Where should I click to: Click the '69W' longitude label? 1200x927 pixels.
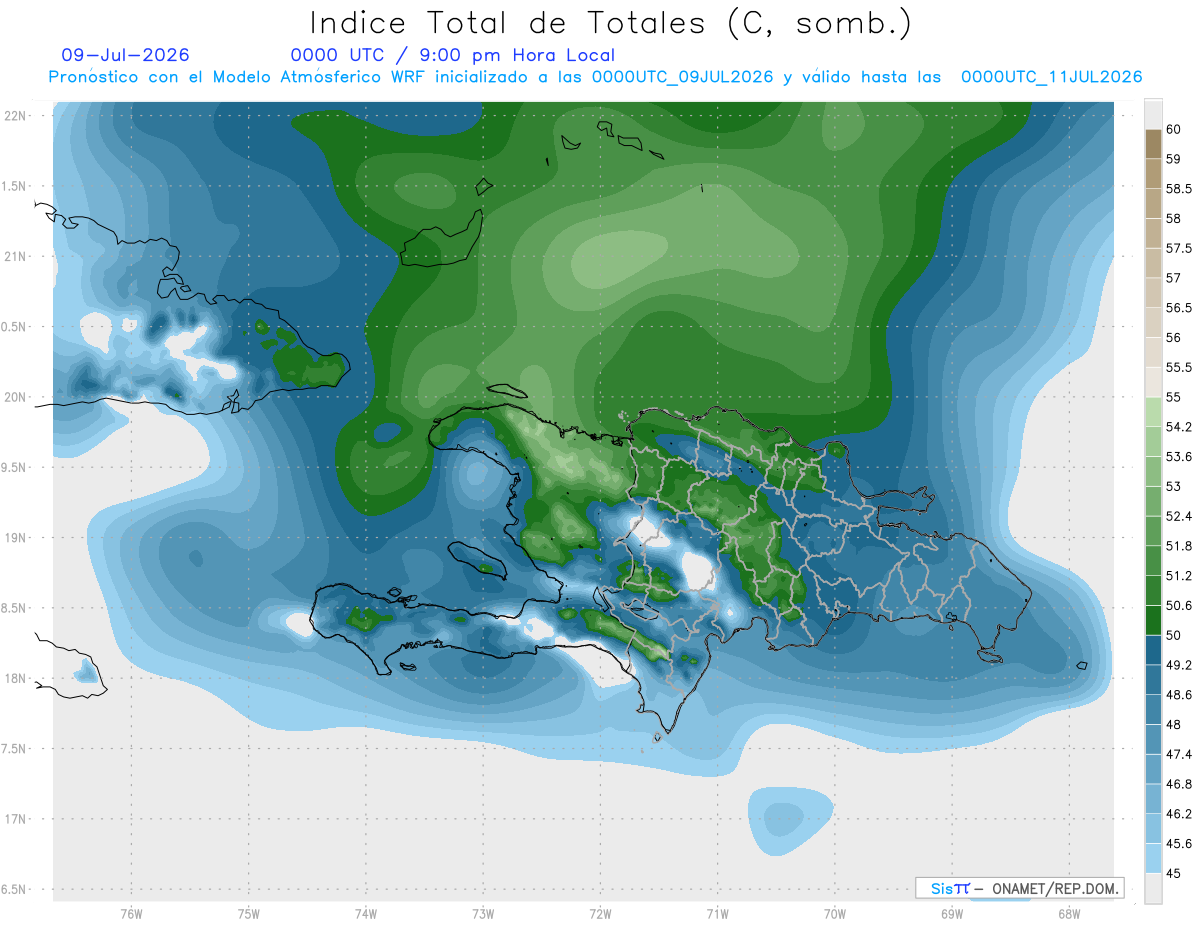click(x=951, y=913)
